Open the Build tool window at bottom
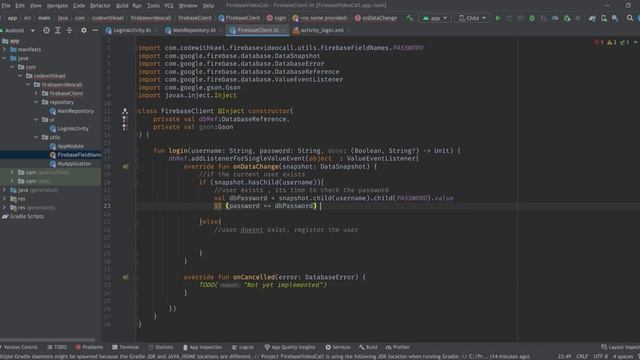The height and width of the screenshot is (360, 640). point(368,347)
